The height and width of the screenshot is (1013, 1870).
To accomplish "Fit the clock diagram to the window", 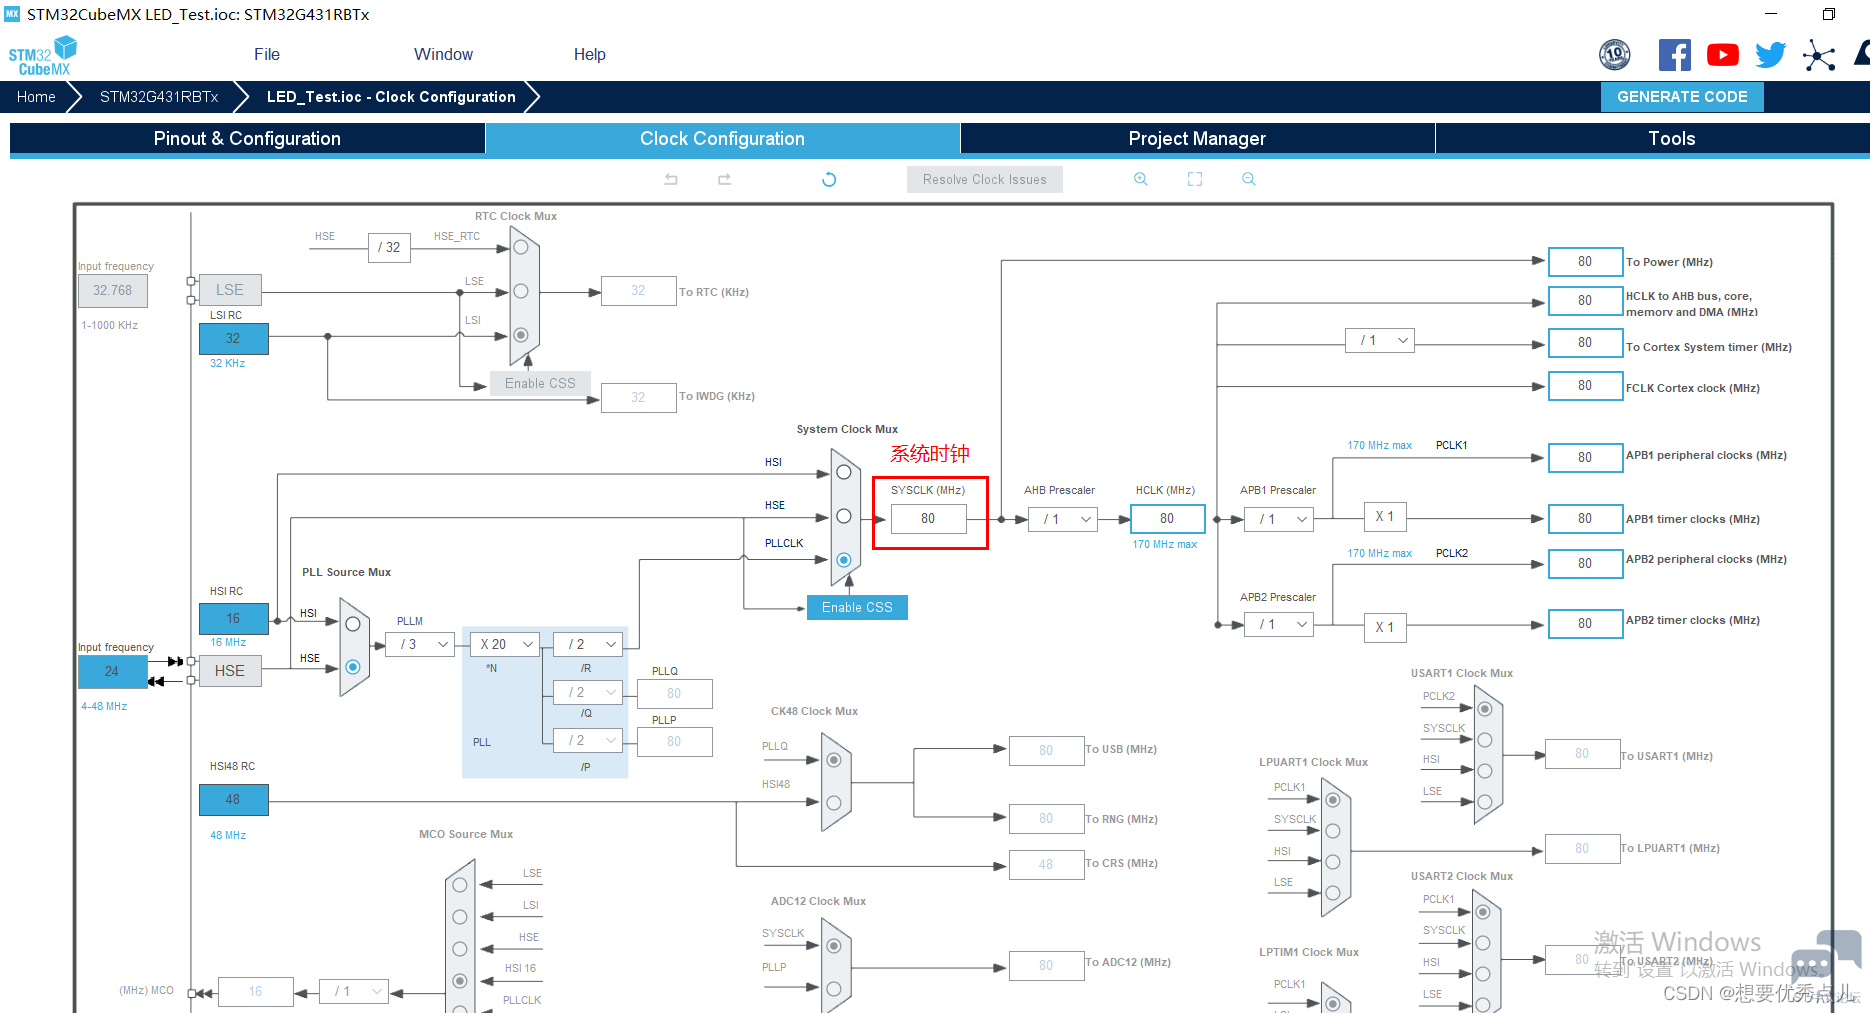I will tap(1195, 179).
